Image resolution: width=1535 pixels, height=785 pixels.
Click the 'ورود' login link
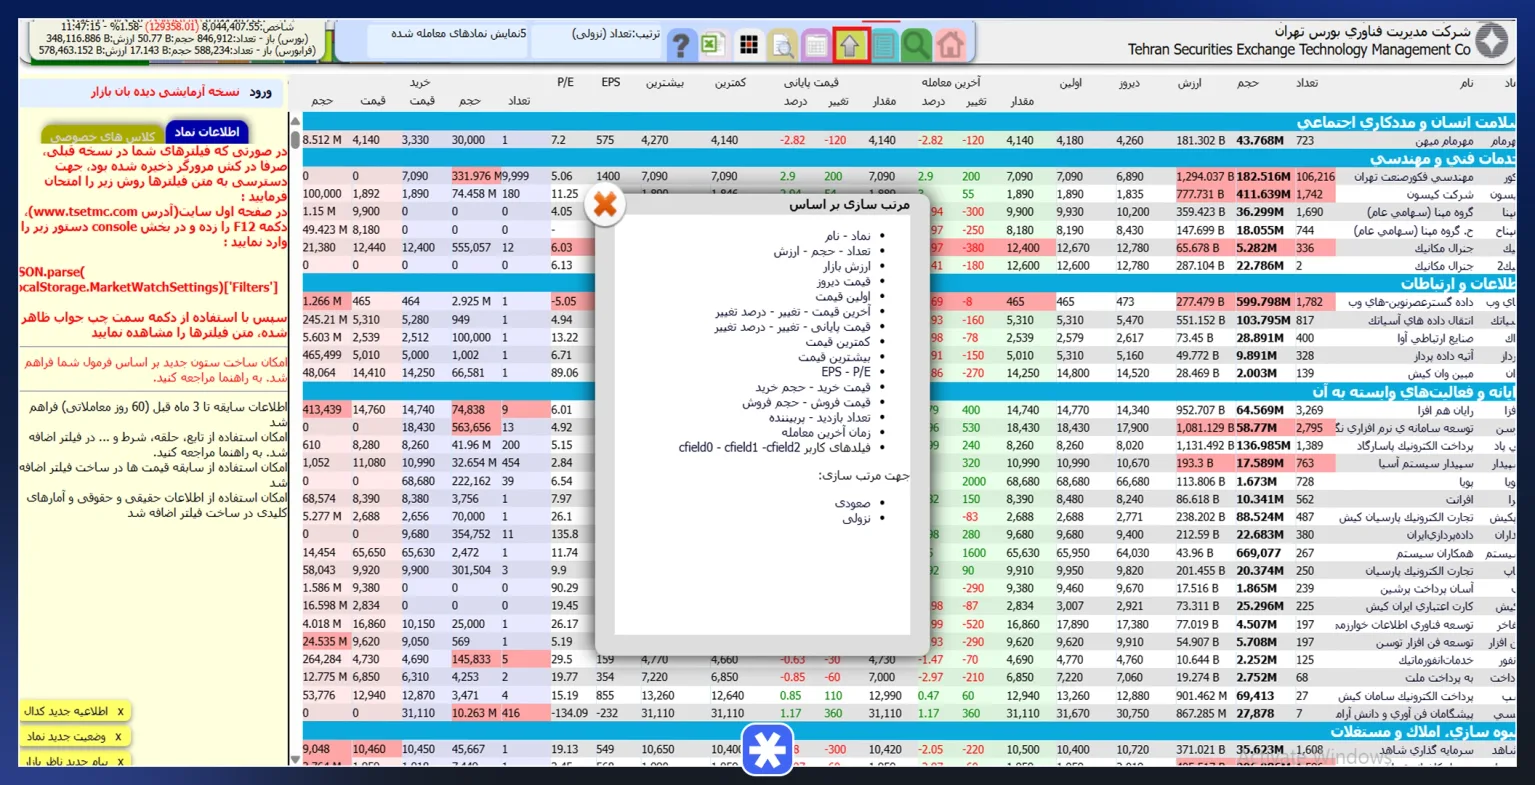[261, 92]
